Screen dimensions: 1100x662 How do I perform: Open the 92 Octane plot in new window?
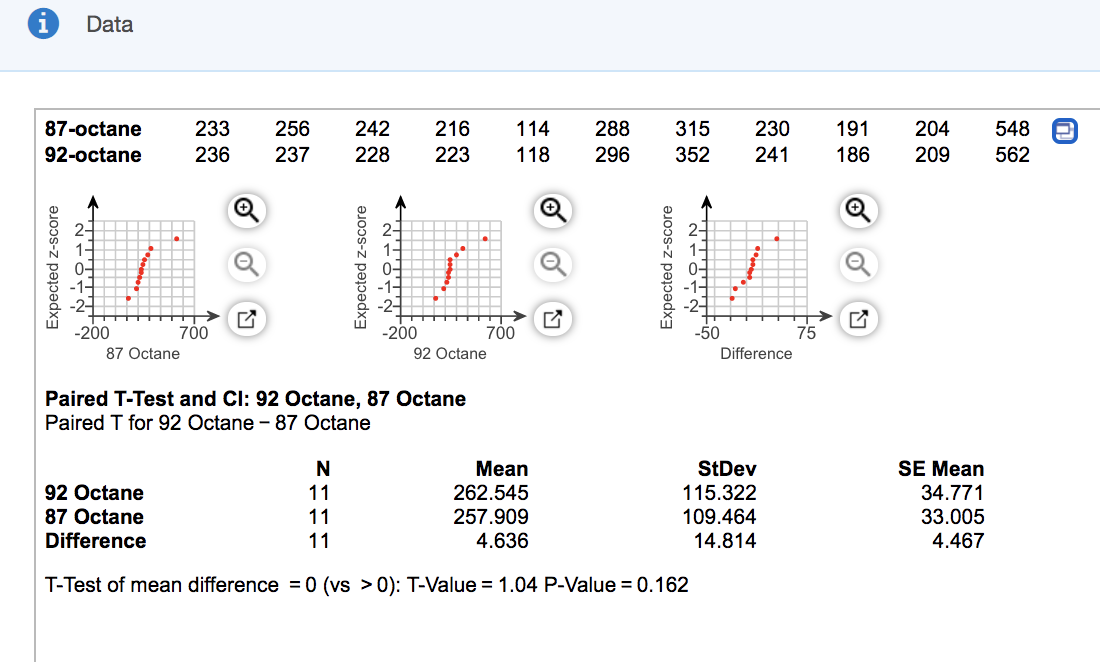pyautogui.click(x=553, y=319)
